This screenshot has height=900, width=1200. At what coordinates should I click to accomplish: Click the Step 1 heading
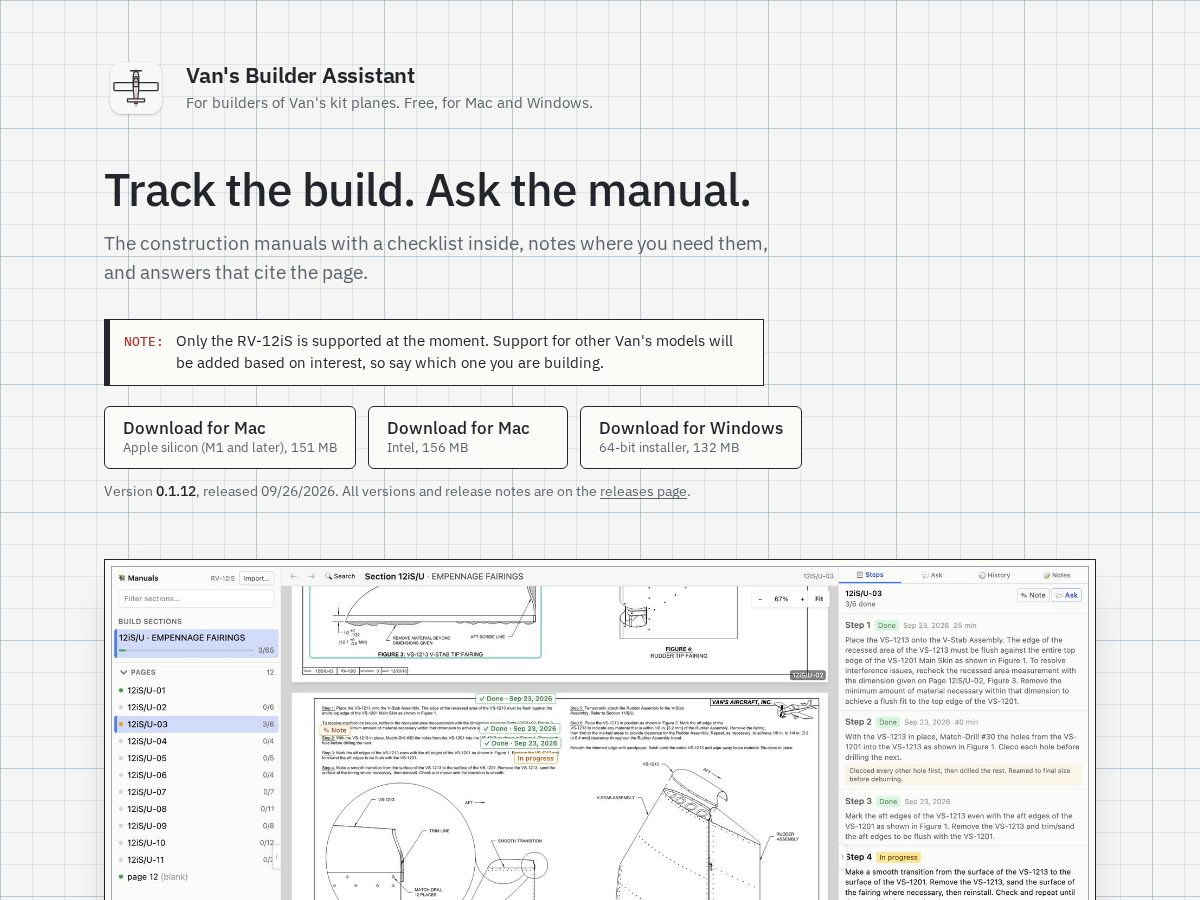[858, 625]
